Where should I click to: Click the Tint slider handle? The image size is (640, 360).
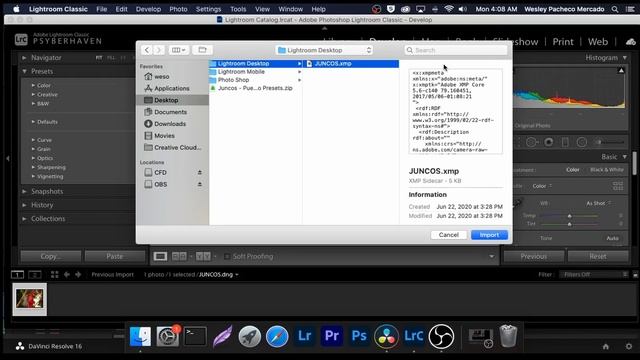point(569,224)
